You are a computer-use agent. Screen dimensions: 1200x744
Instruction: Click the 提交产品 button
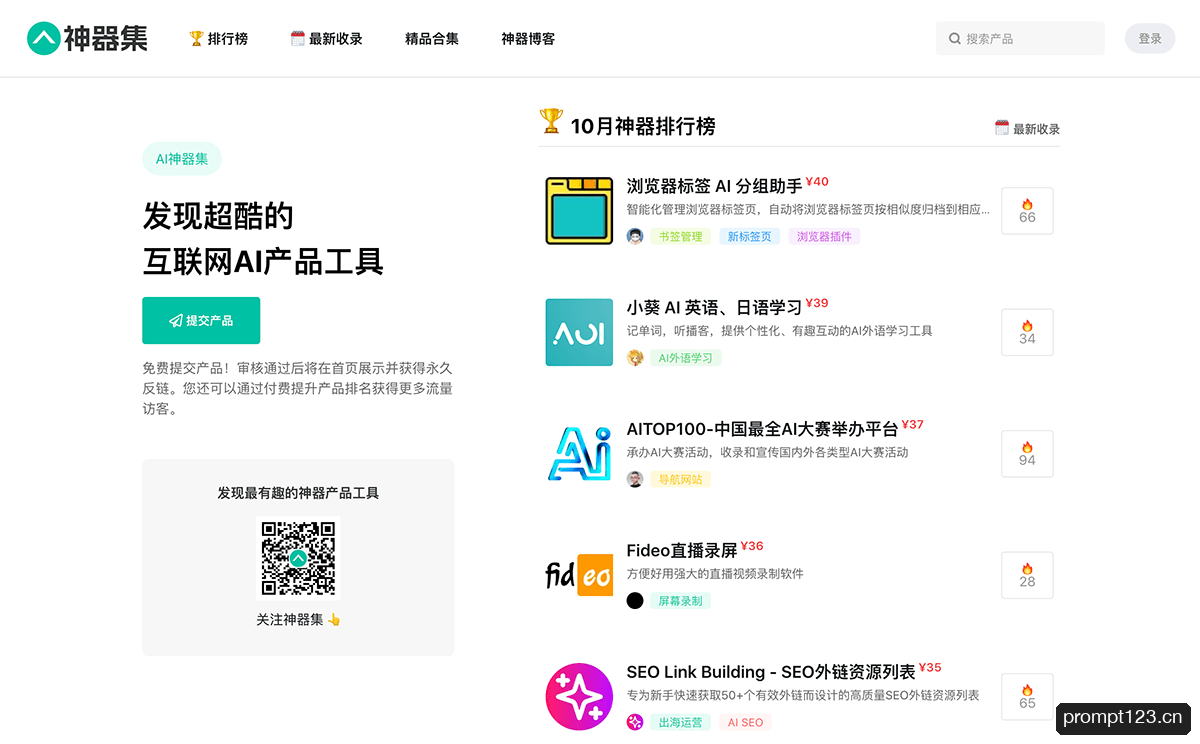[x=201, y=321]
